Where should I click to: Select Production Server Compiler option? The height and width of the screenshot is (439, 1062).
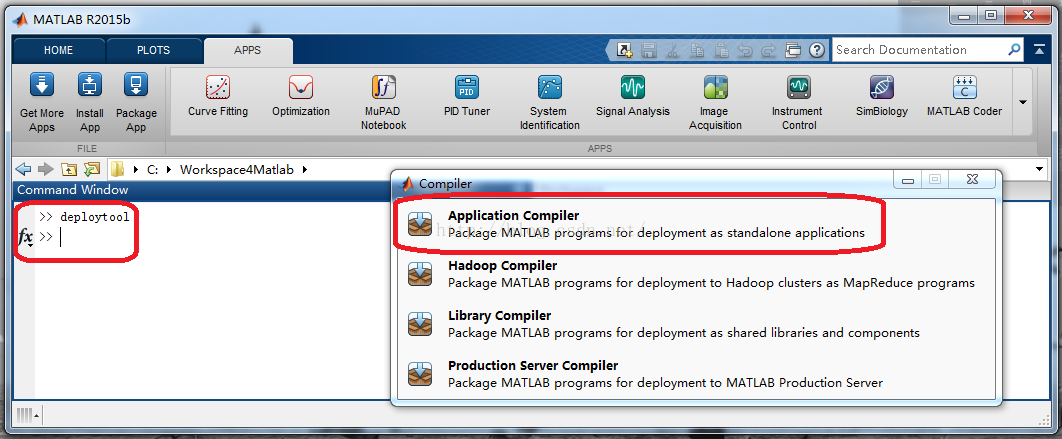tap(696, 374)
